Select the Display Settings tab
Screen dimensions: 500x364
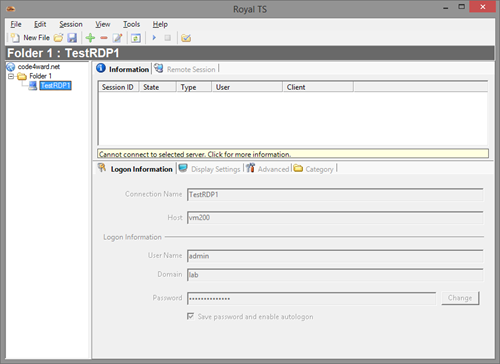click(x=210, y=169)
